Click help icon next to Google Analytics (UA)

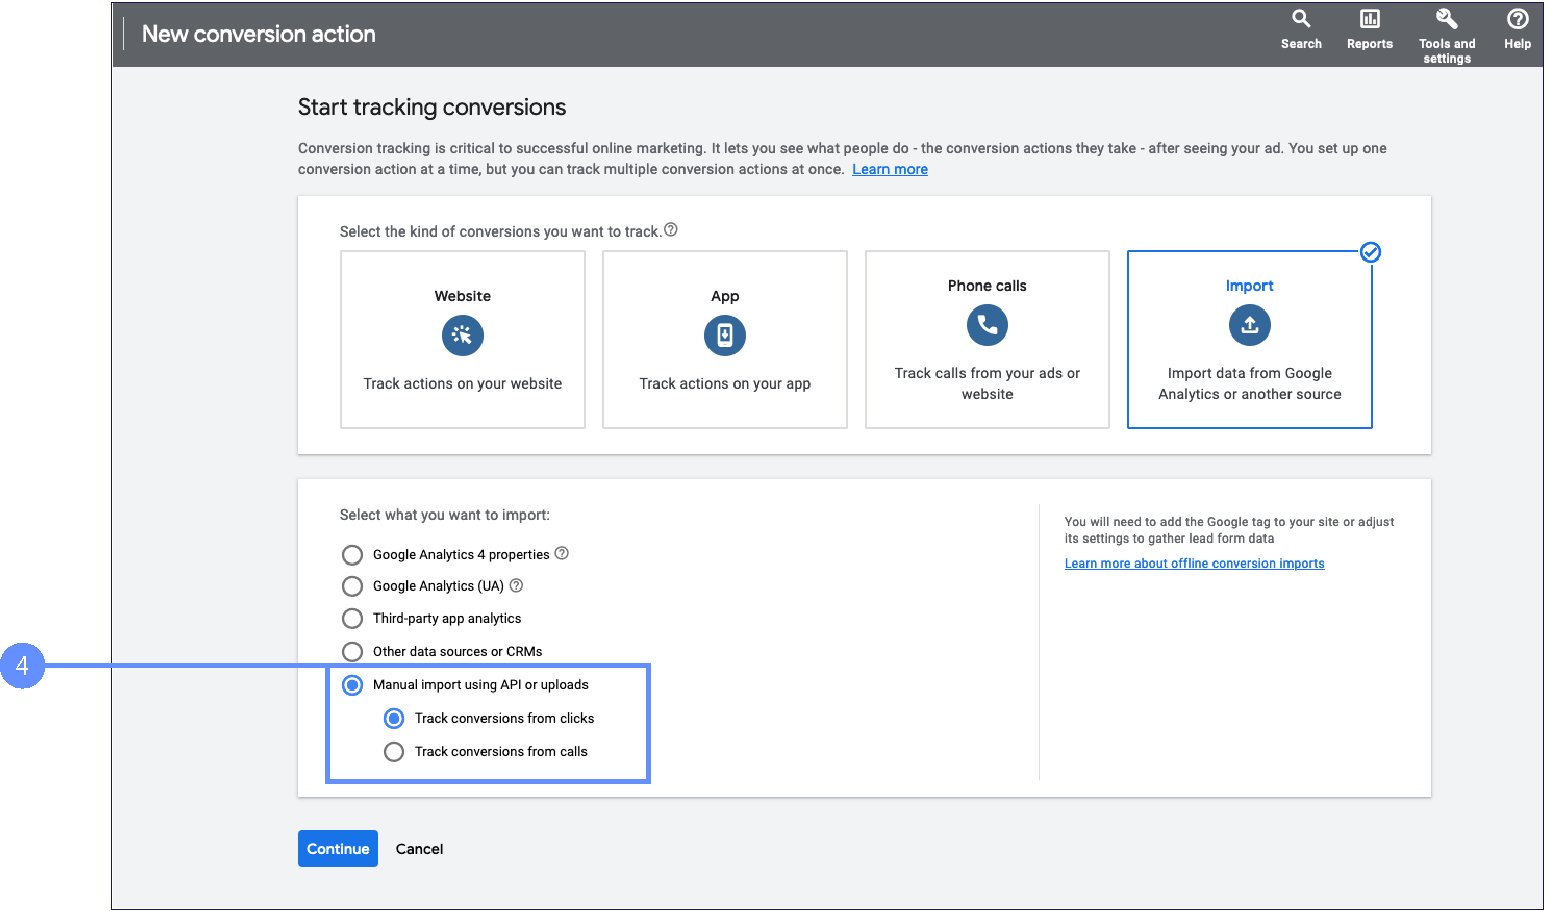click(x=516, y=586)
